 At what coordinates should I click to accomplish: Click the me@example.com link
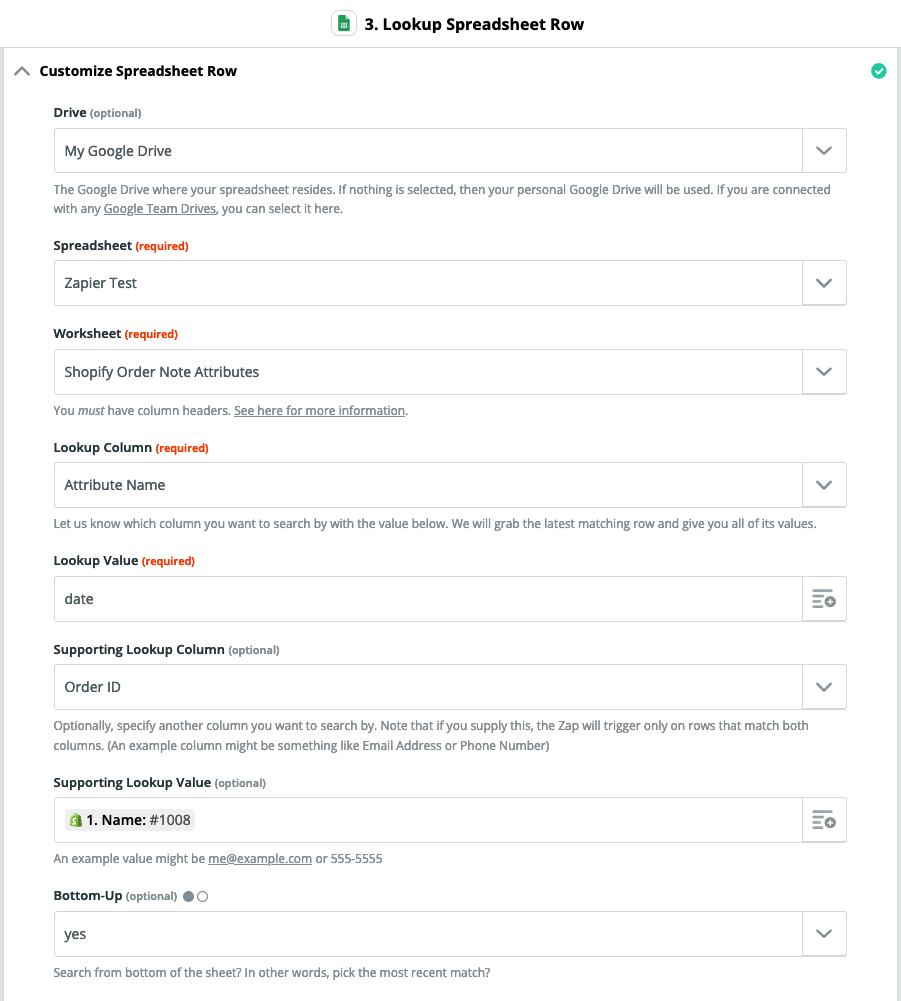pos(260,859)
